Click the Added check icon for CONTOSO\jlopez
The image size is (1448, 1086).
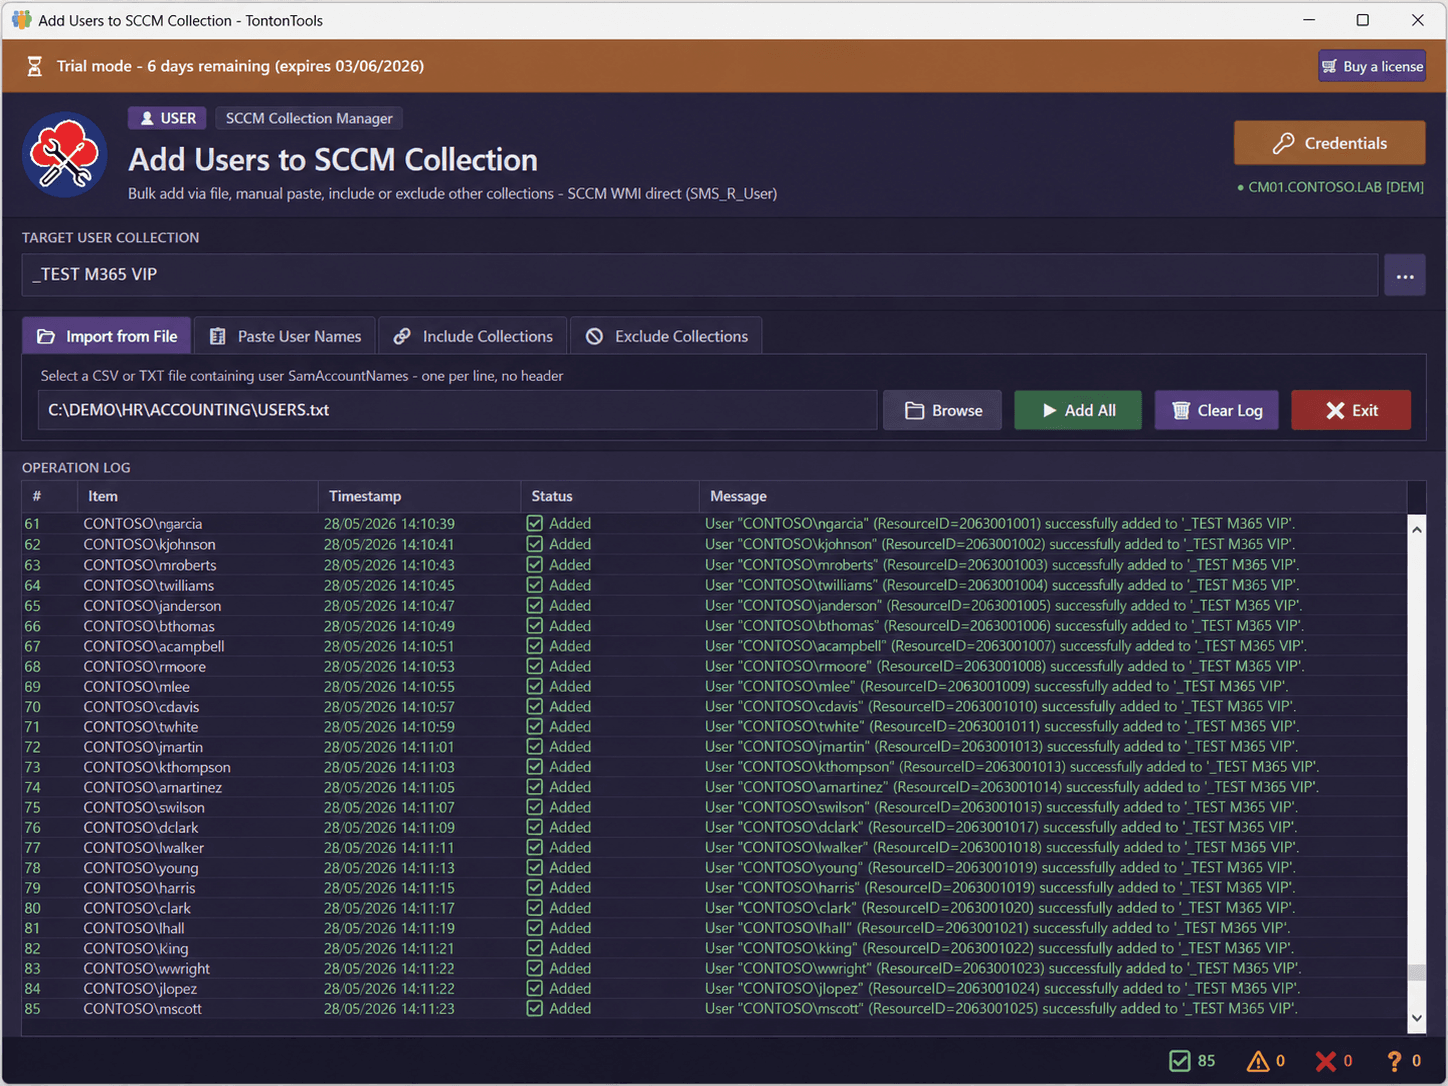click(535, 989)
